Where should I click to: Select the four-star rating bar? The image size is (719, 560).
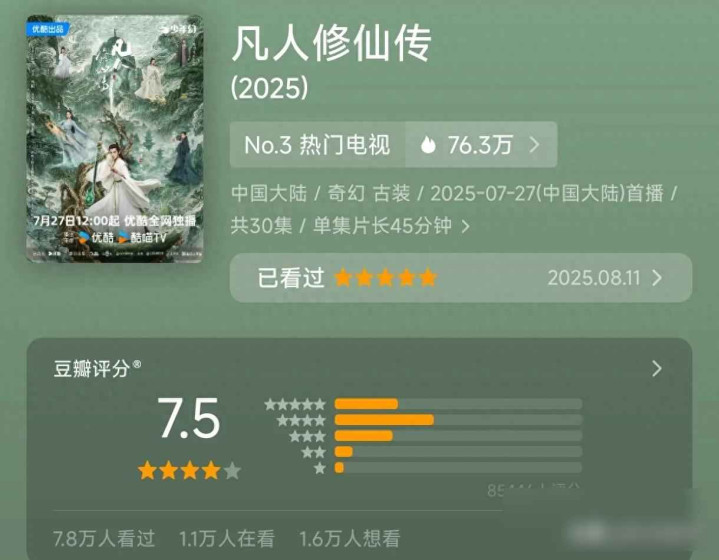(x=459, y=420)
